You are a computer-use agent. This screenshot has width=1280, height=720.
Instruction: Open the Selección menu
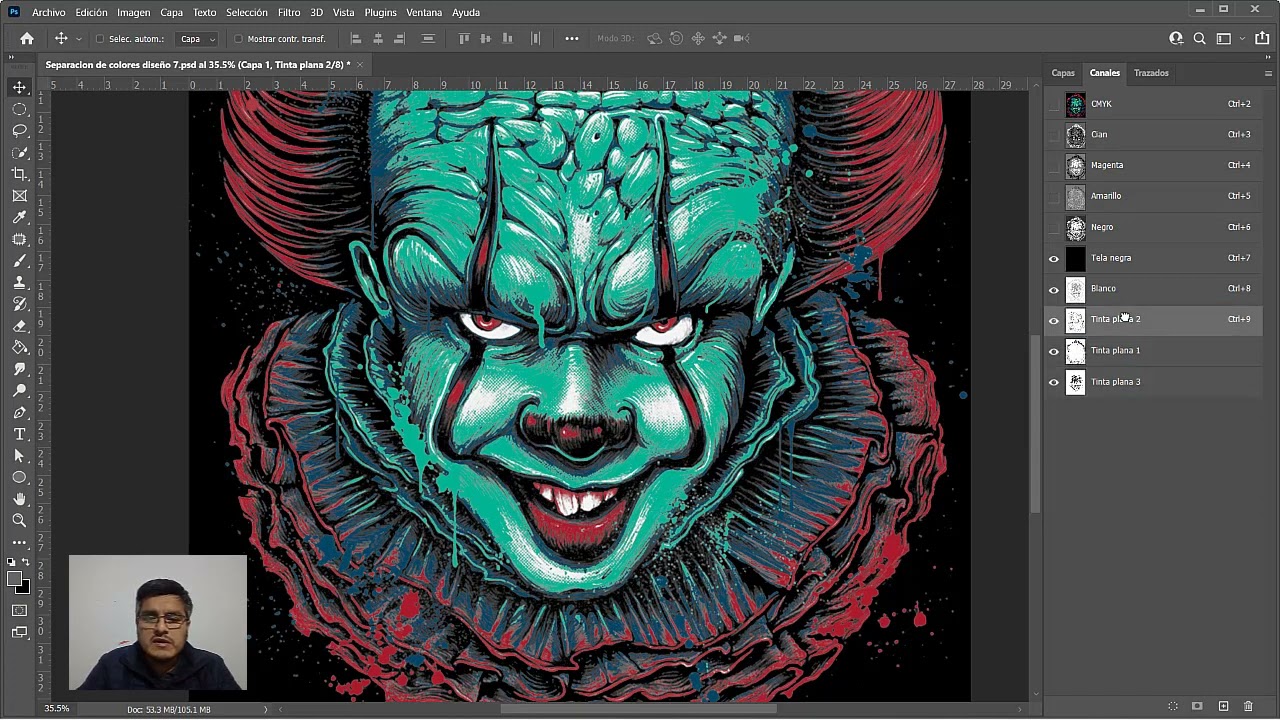pos(246,12)
